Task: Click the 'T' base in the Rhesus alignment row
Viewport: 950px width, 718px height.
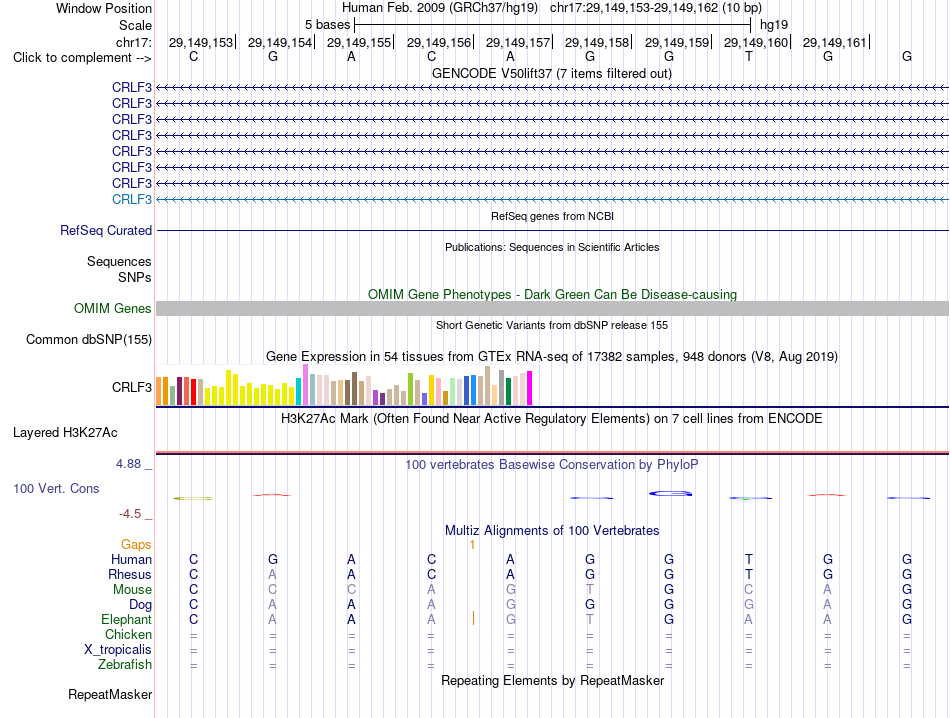Action: tap(749, 574)
